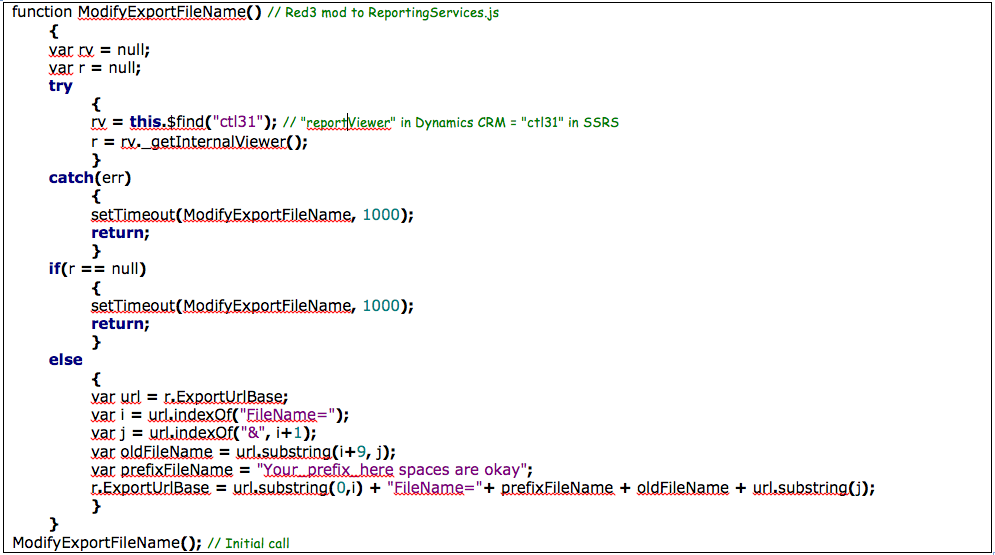Screen dimensions: 995x555
Task: Click the rv._getInternalViewer() line
Action: (199, 141)
